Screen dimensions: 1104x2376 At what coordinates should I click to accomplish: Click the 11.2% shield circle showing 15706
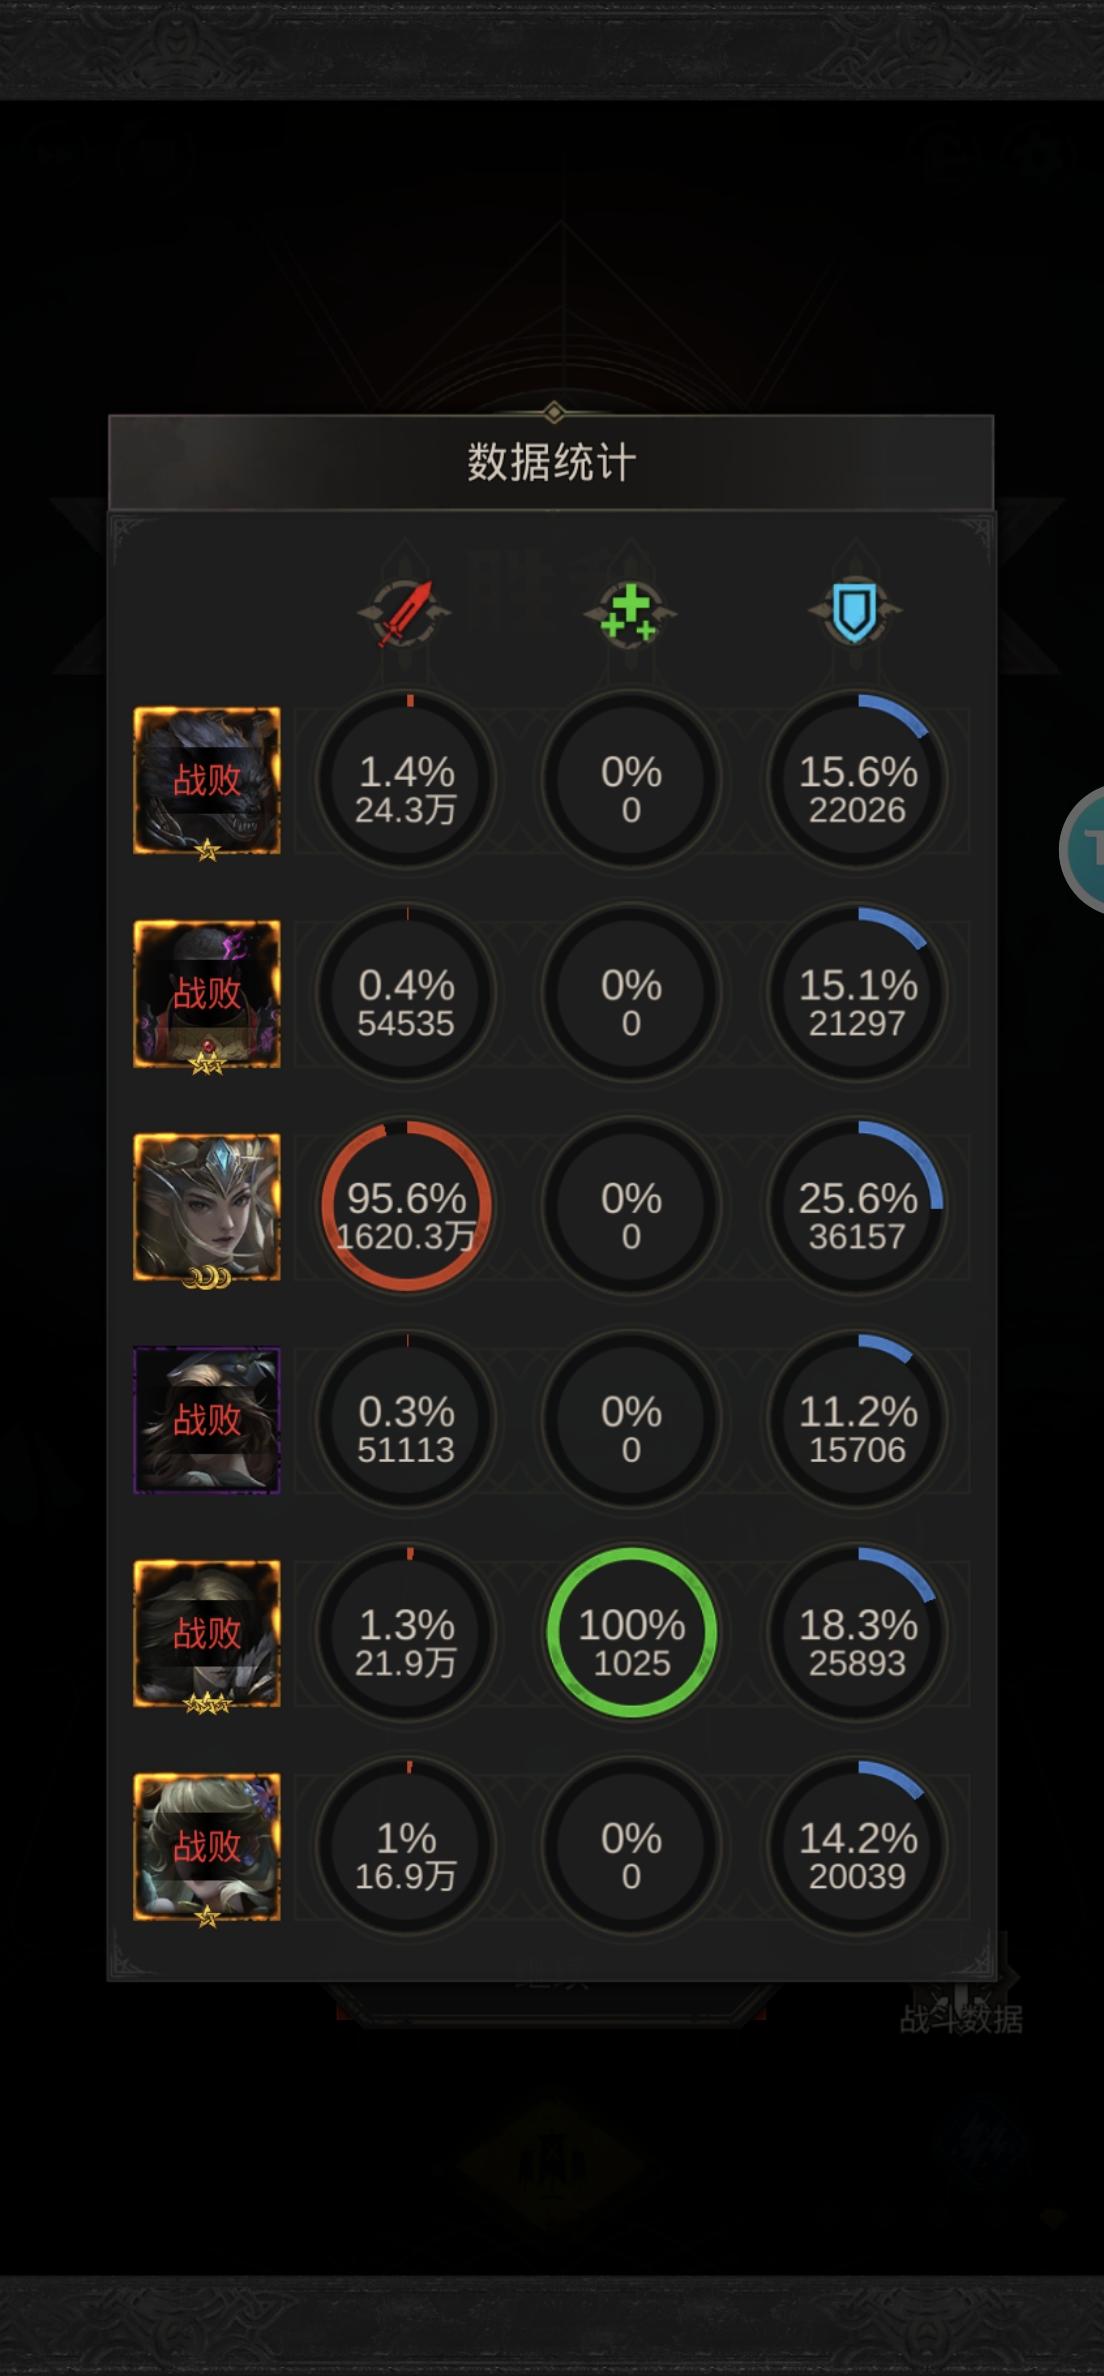857,1419
